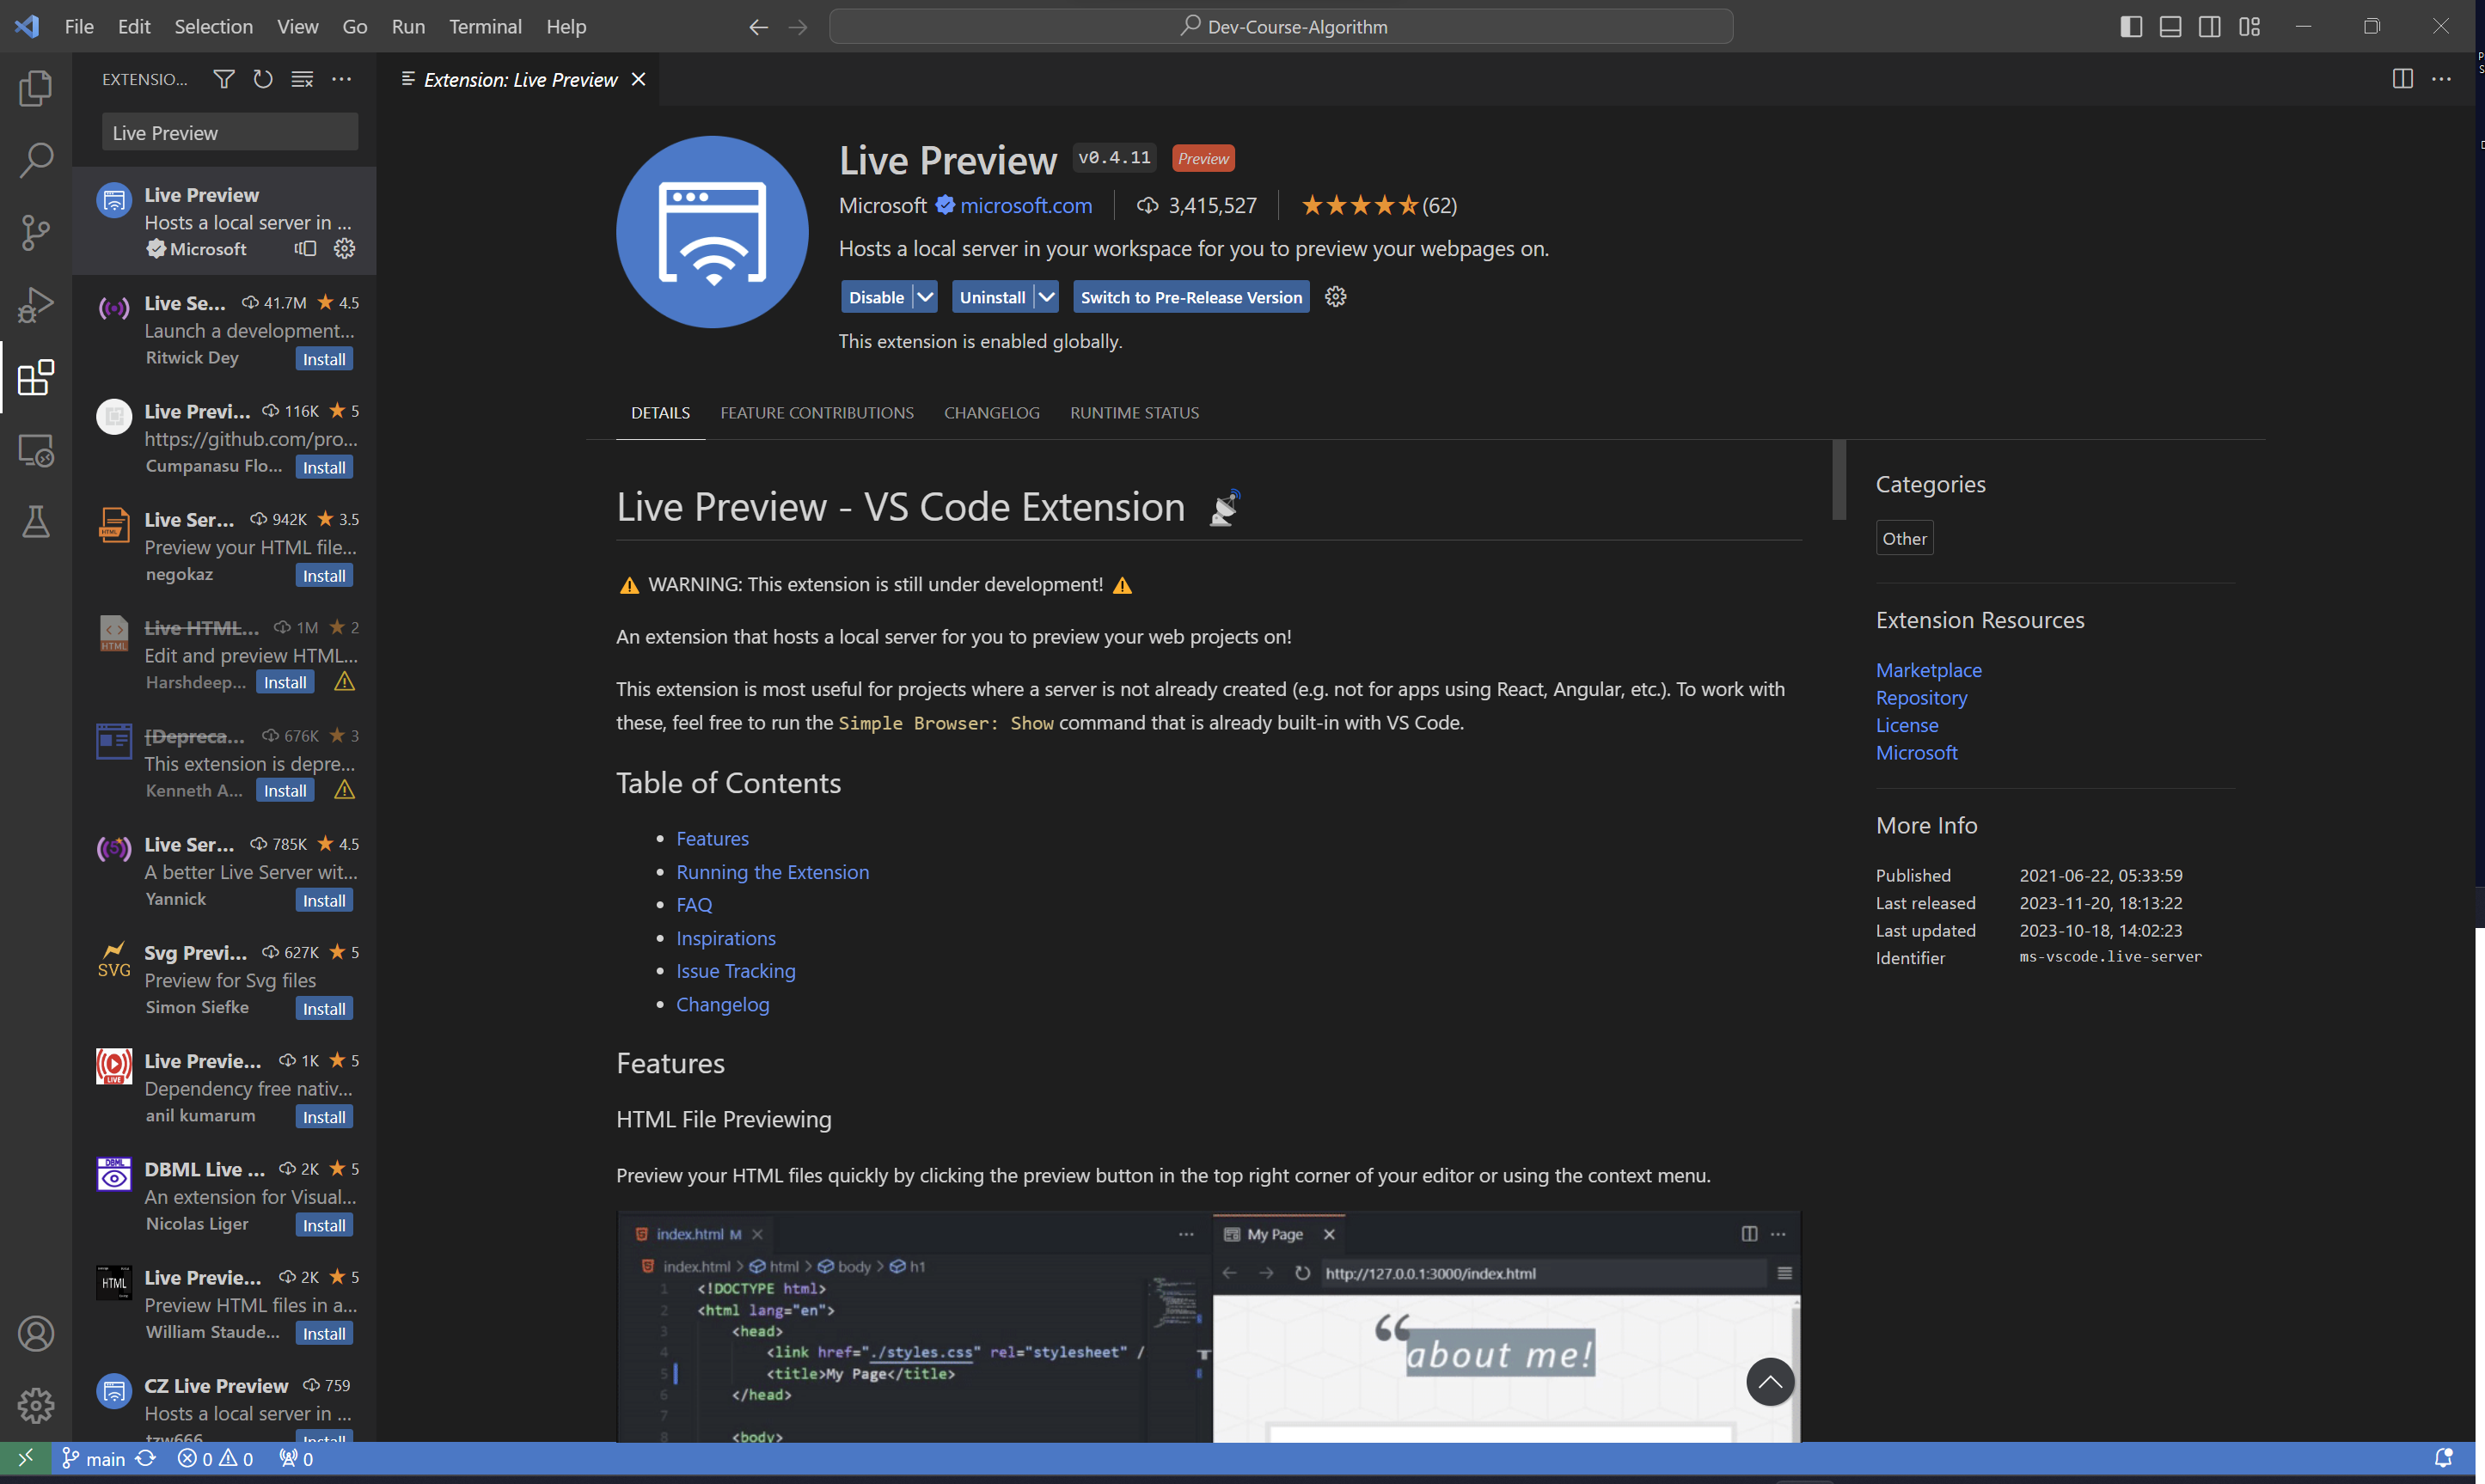
Task: Click Disable button
Action: [876, 297]
